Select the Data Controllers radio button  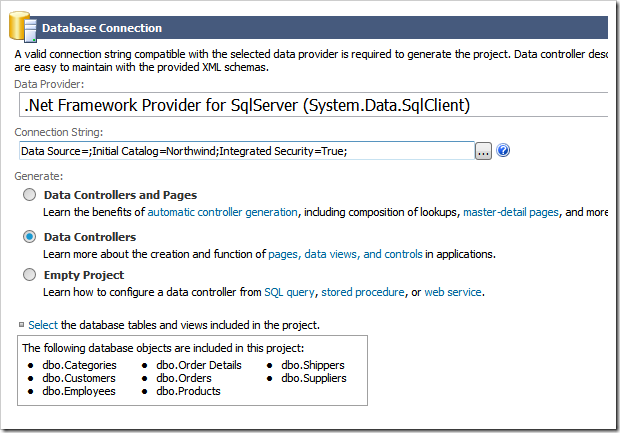click(x=29, y=237)
